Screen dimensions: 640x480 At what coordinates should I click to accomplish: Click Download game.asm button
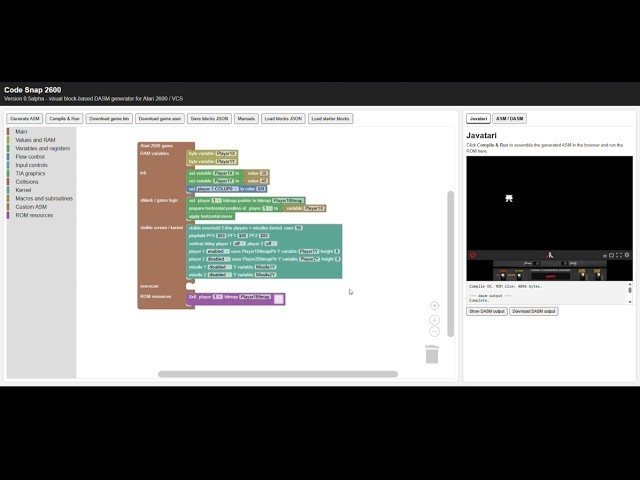(160, 119)
